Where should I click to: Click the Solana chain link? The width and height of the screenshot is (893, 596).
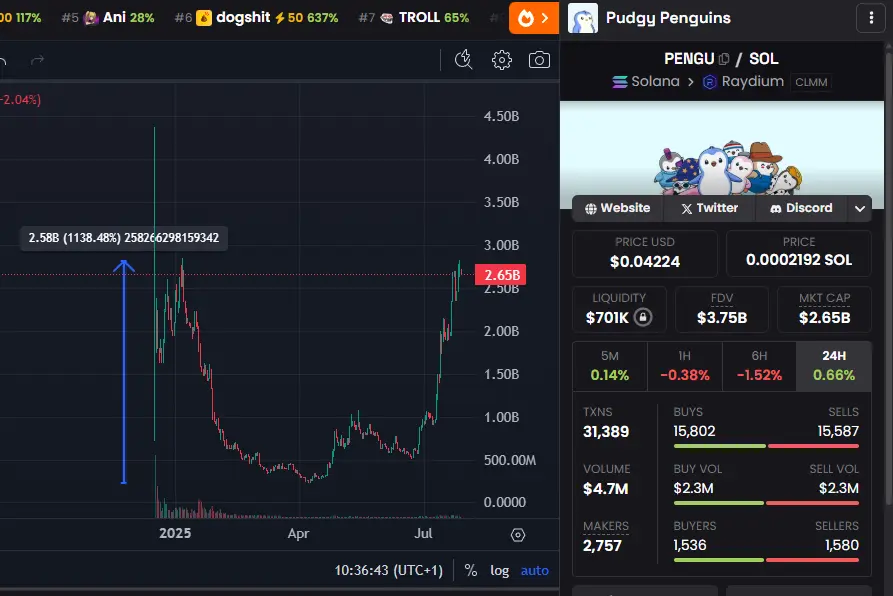coord(646,81)
